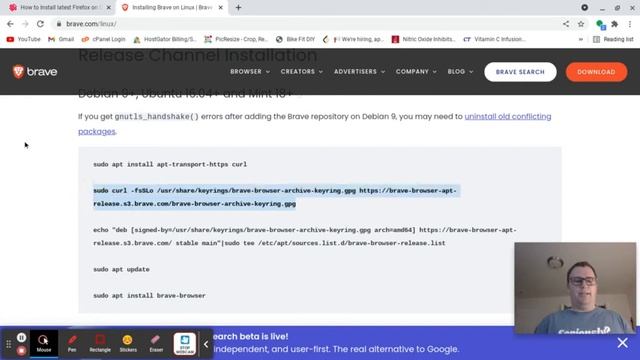Click the sudo apt install apt-transport-https curl line

tap(170, 164)
